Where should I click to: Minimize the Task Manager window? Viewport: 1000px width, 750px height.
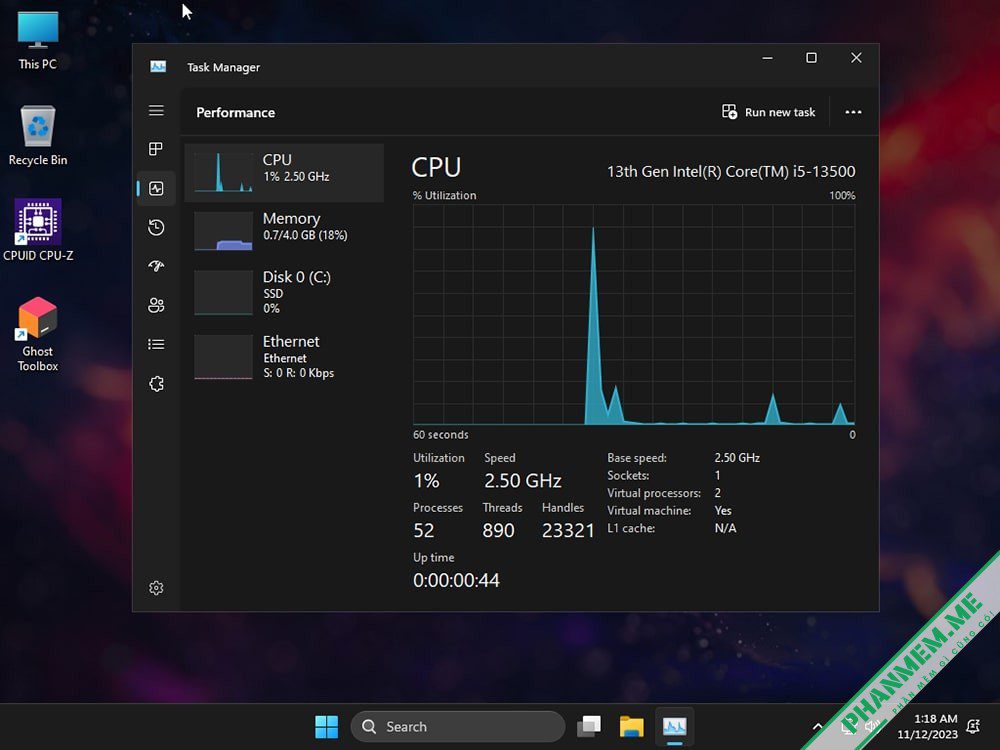coord(768,58)
